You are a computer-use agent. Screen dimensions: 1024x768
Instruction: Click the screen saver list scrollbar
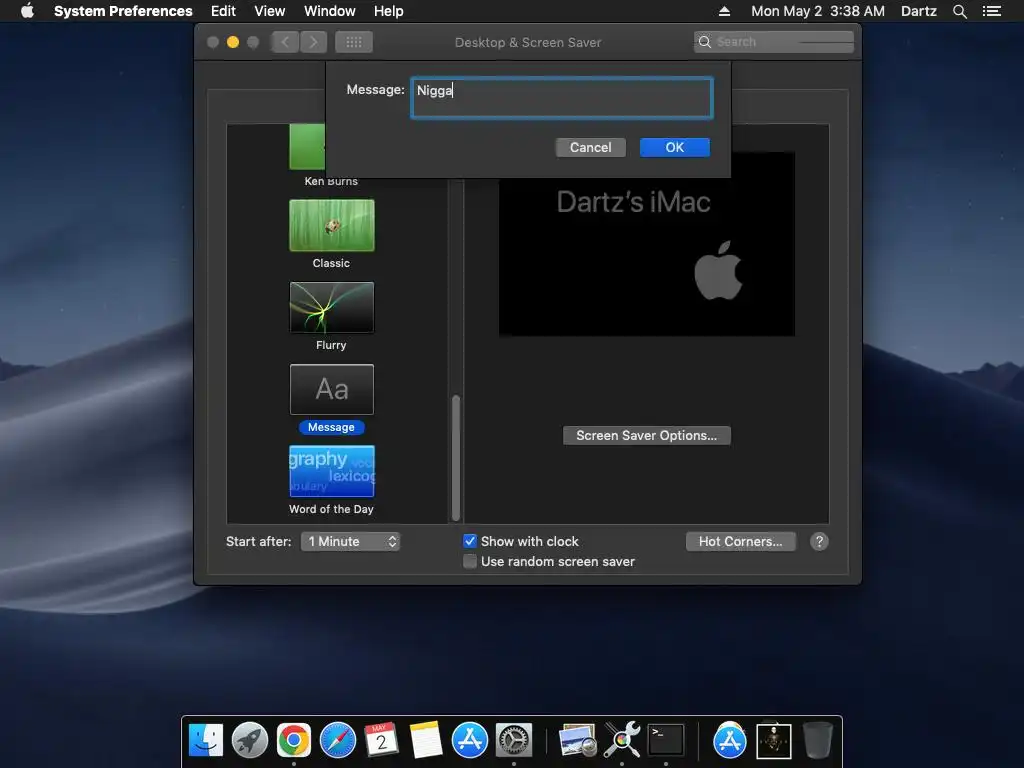coord(456,457)
